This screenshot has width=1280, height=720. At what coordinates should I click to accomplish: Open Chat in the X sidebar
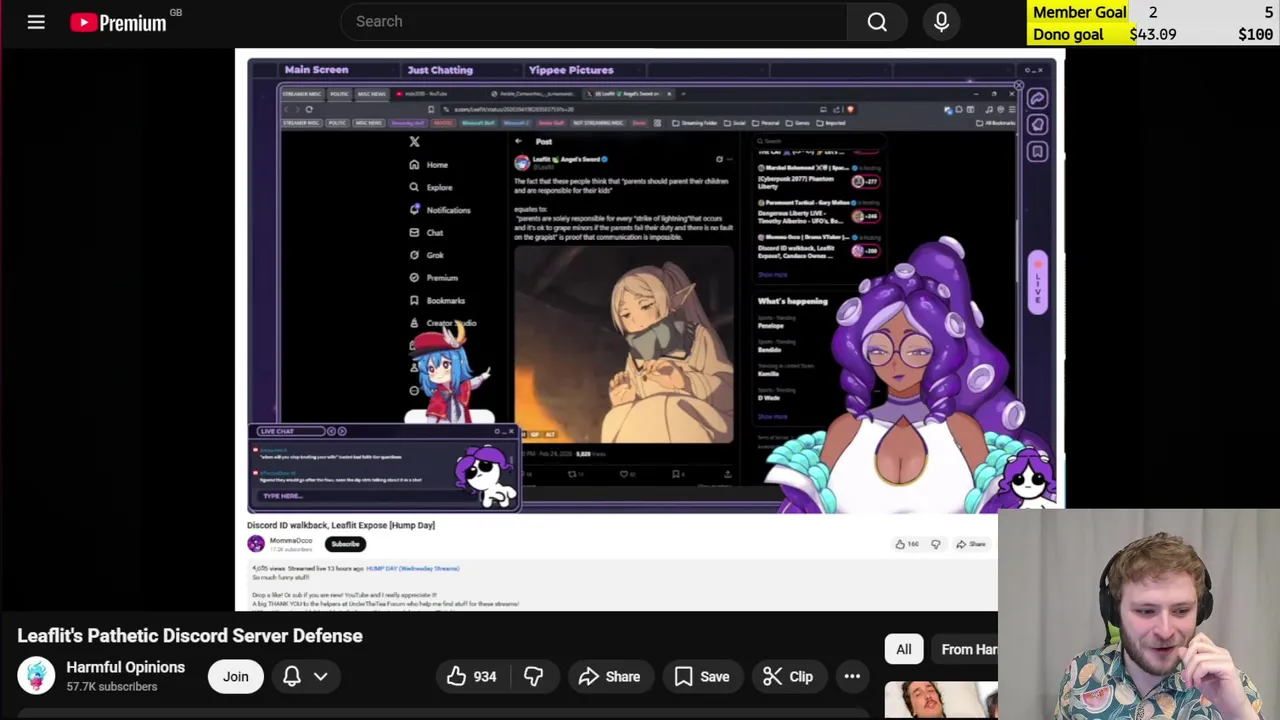pos(426,233)
